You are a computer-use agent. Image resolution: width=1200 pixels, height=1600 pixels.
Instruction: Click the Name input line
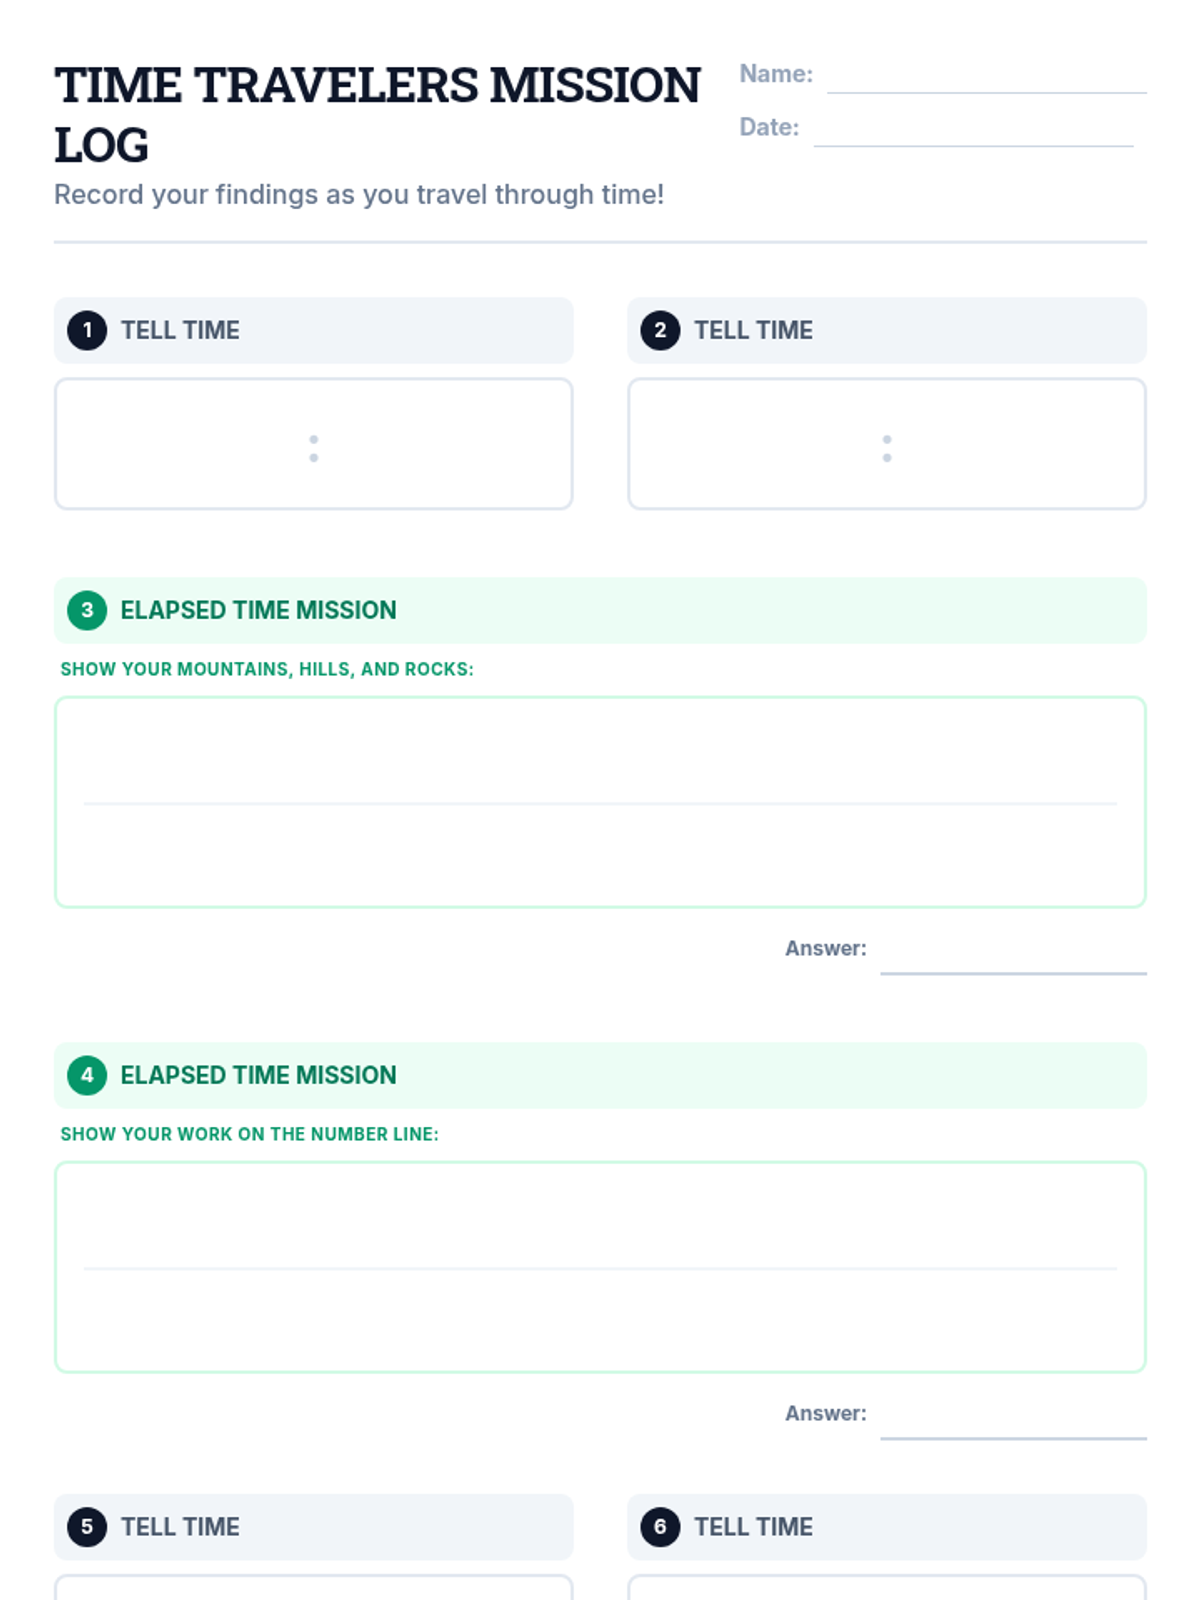(x=986, y=78)
